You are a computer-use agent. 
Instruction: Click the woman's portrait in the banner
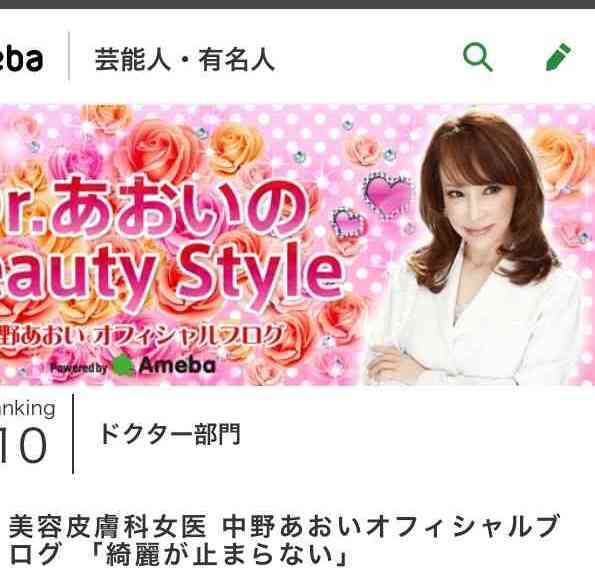click(x=474, y=249)
